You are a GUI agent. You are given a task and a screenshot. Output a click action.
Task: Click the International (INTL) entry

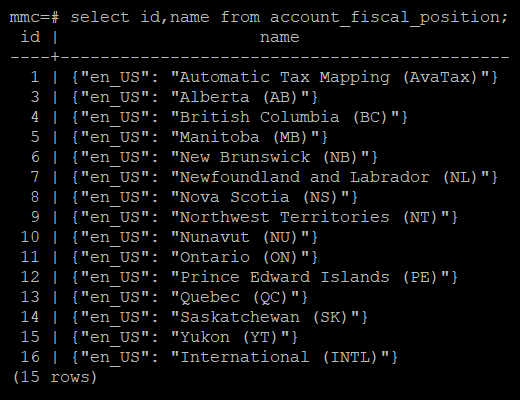(x=284, y=357)
